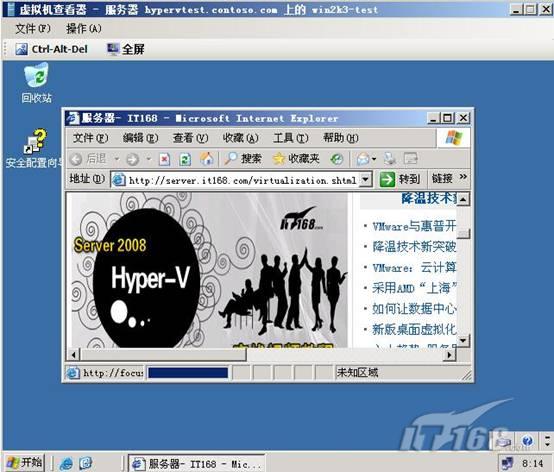Click the blue page loading progress bar
The image size is (554, 472).
[188, 373]
